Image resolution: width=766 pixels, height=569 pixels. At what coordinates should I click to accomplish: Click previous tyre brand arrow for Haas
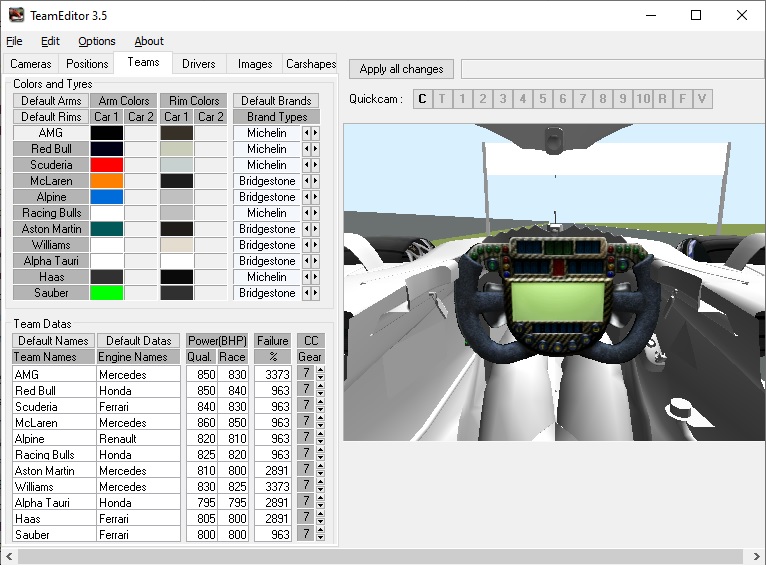coord(306,277)
